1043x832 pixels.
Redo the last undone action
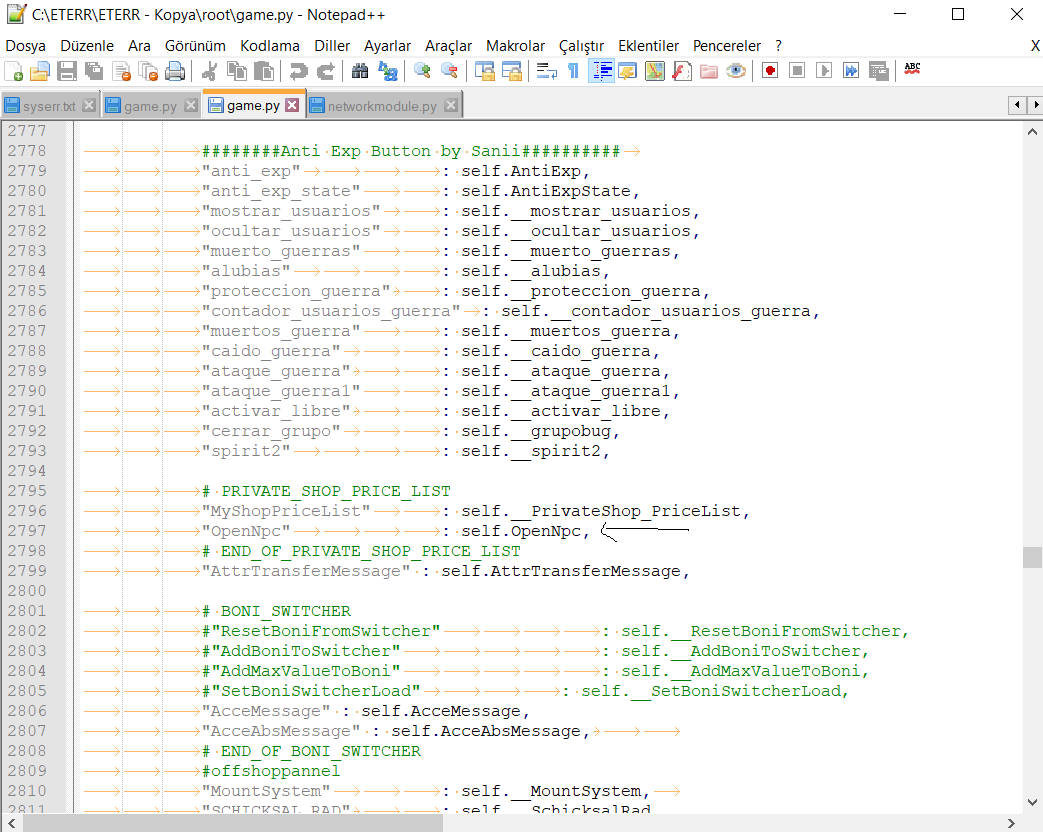point(325,71)
